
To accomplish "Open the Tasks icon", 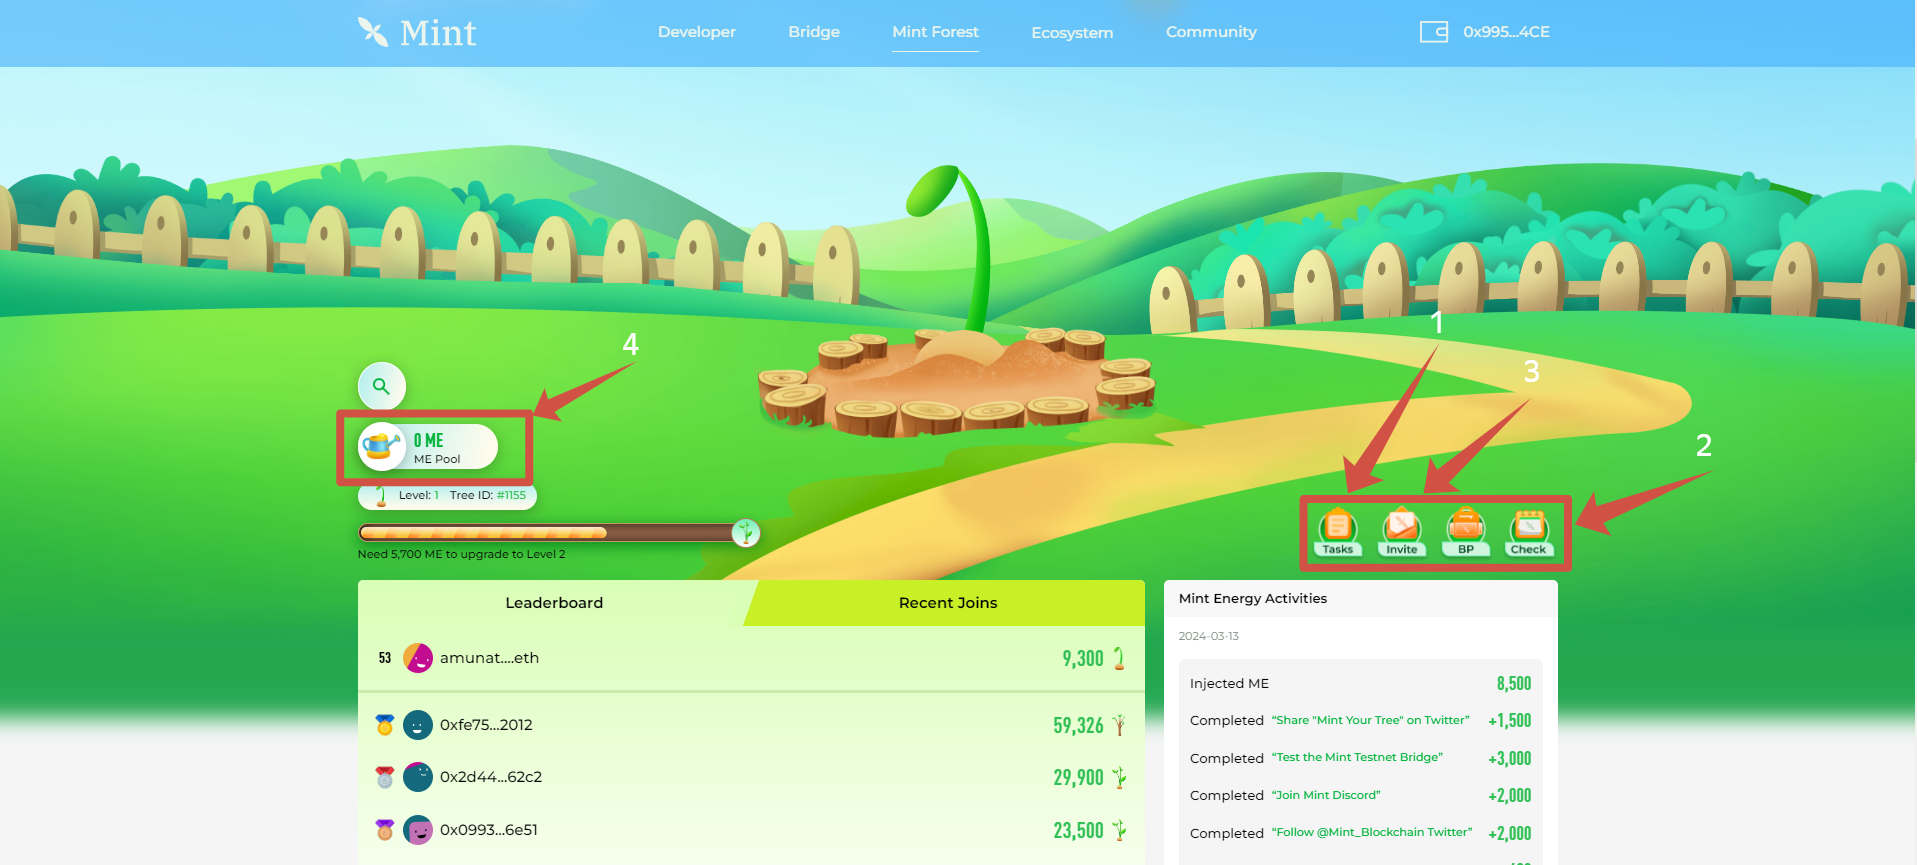I will pyautogui.click(x=1337, y=532).
